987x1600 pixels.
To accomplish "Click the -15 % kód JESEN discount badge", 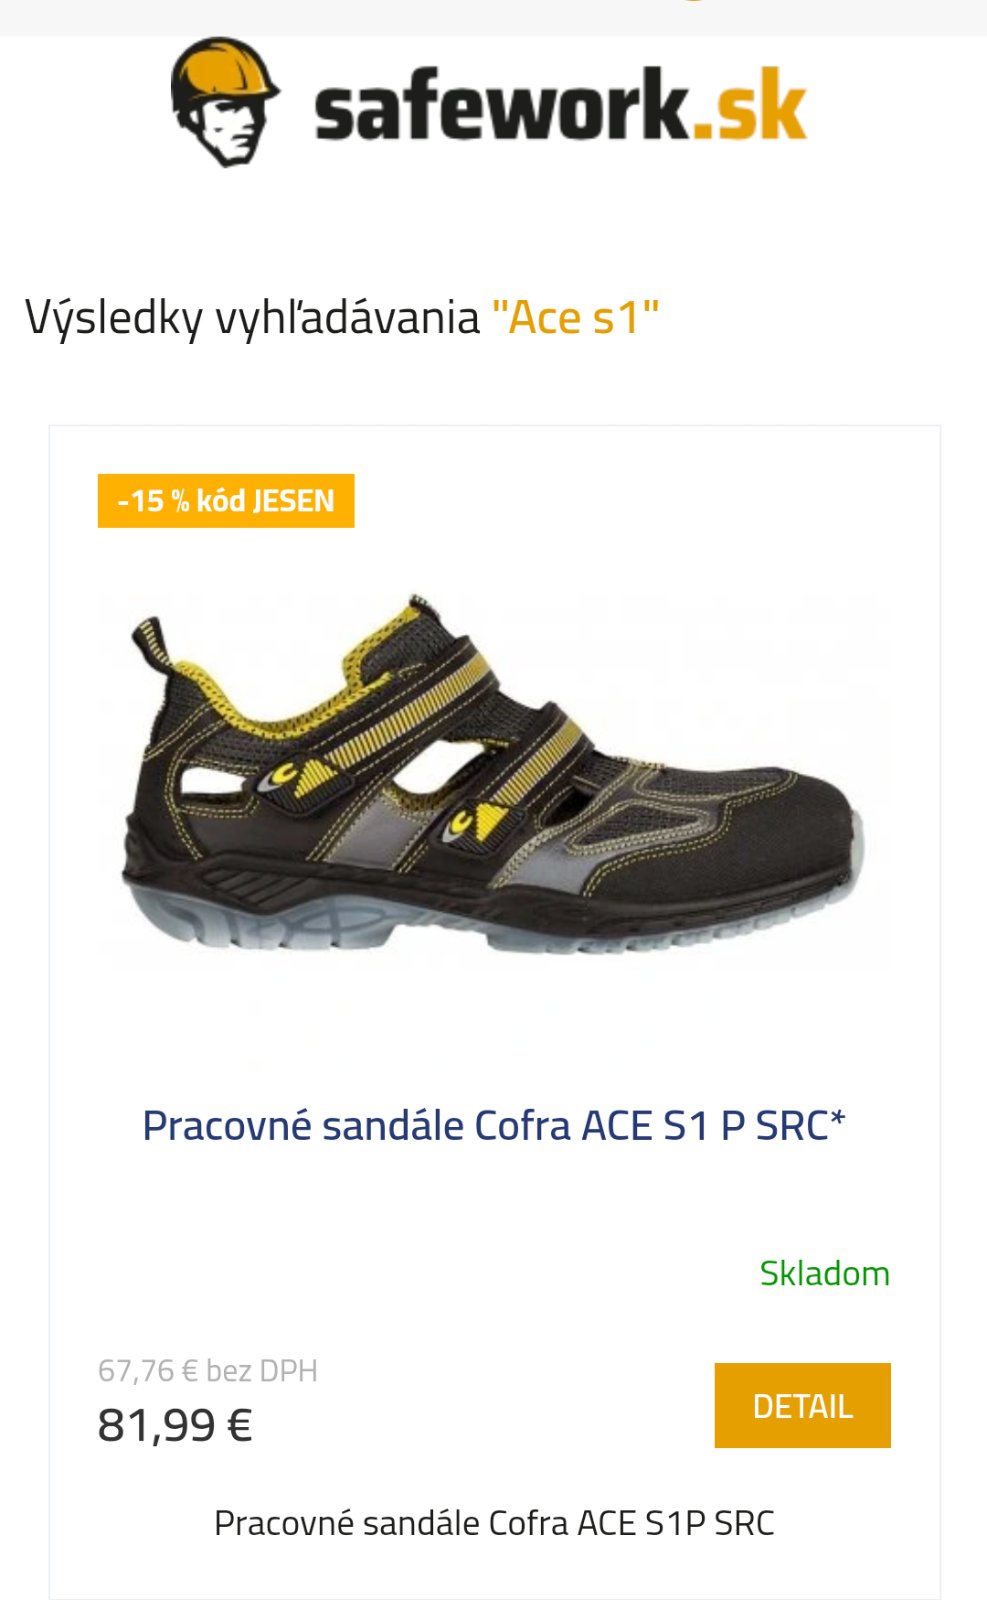I will (226, 500).
